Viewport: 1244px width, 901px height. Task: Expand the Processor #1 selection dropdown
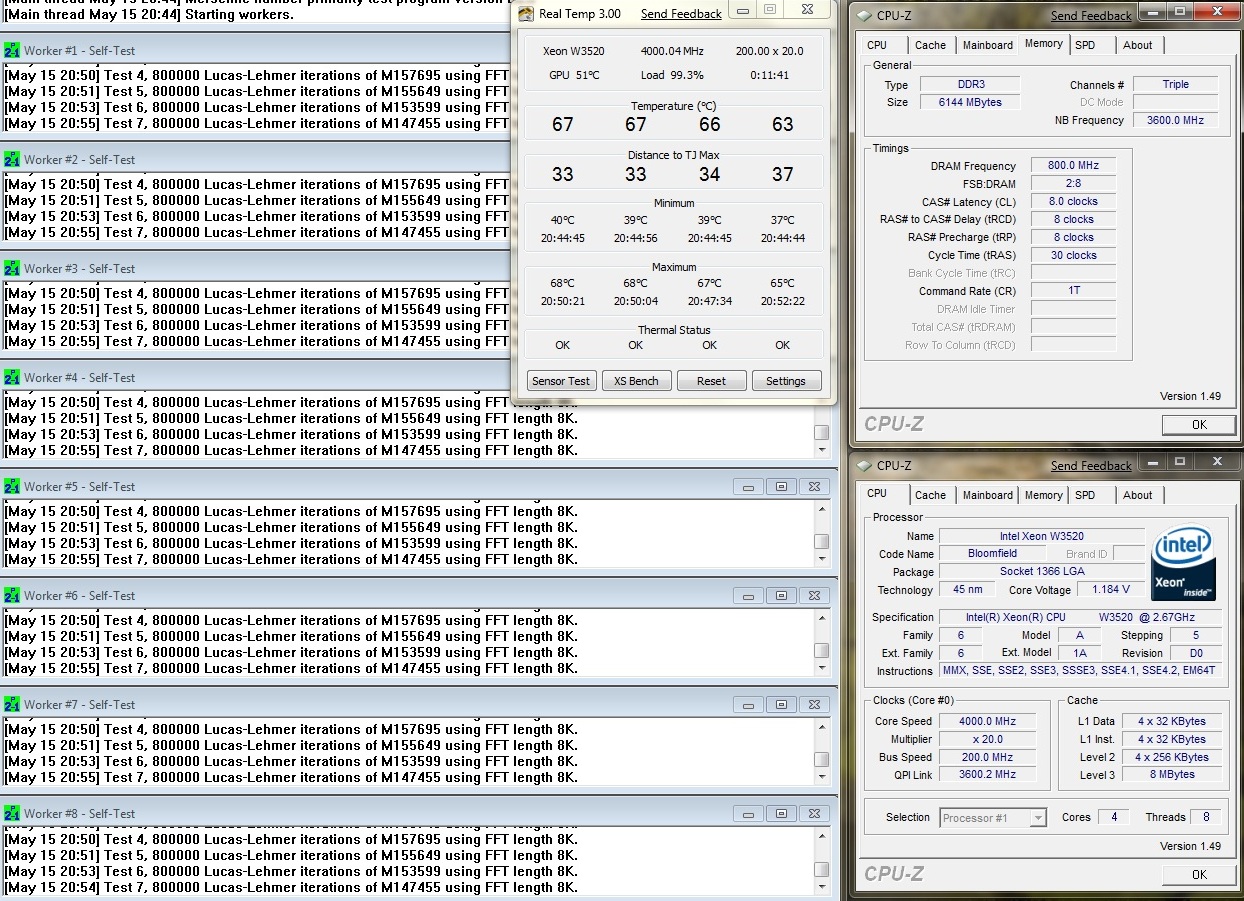pyautogui.click(x=1038, y=818)
